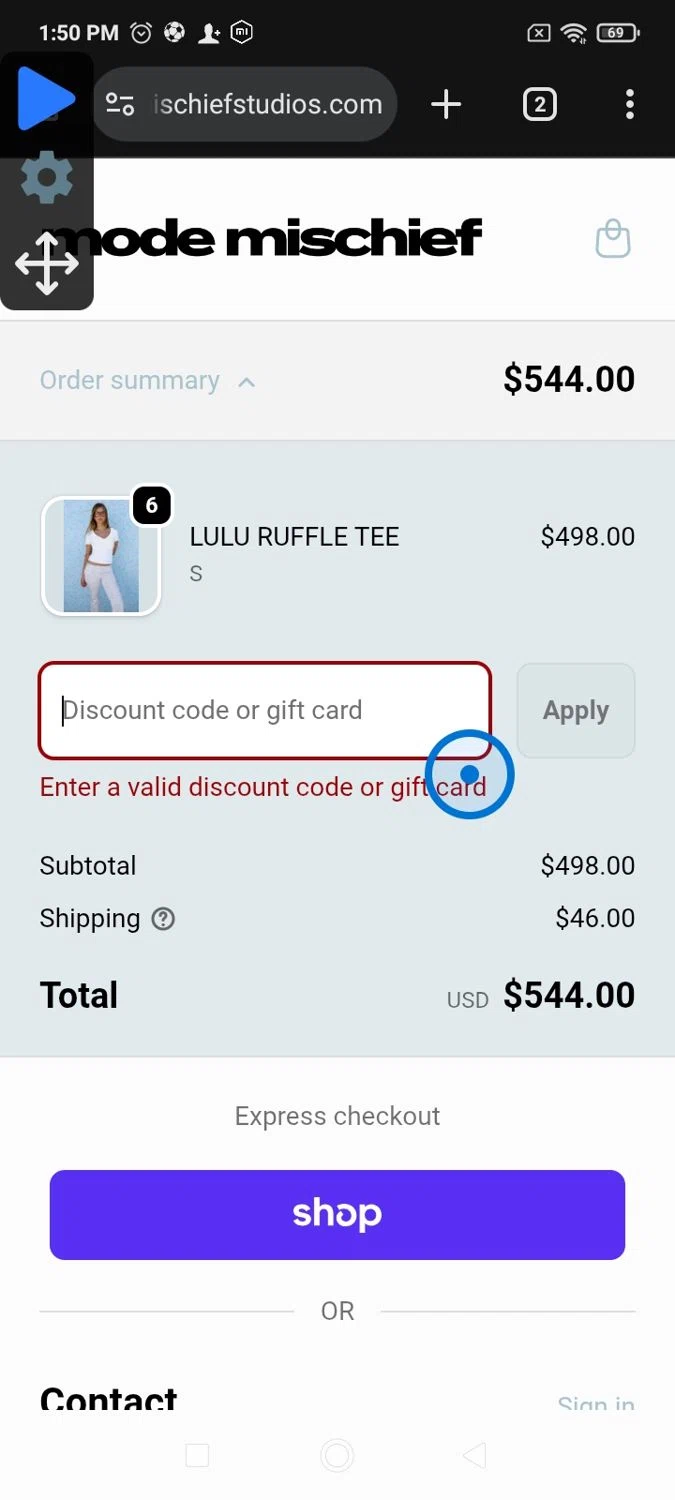The image size is (675, 1500).
Task: Tap the Sign in link
Action: click(596, 1404)
